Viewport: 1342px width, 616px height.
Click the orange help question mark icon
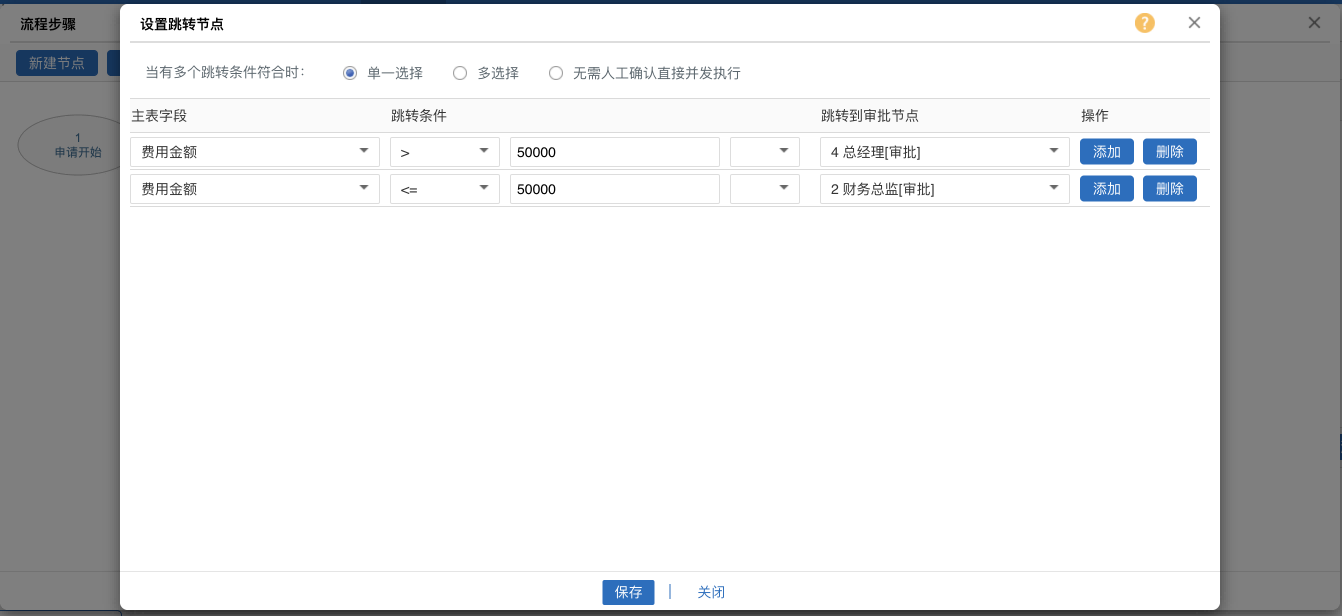pyautogui.click(x=1144, y=23)
